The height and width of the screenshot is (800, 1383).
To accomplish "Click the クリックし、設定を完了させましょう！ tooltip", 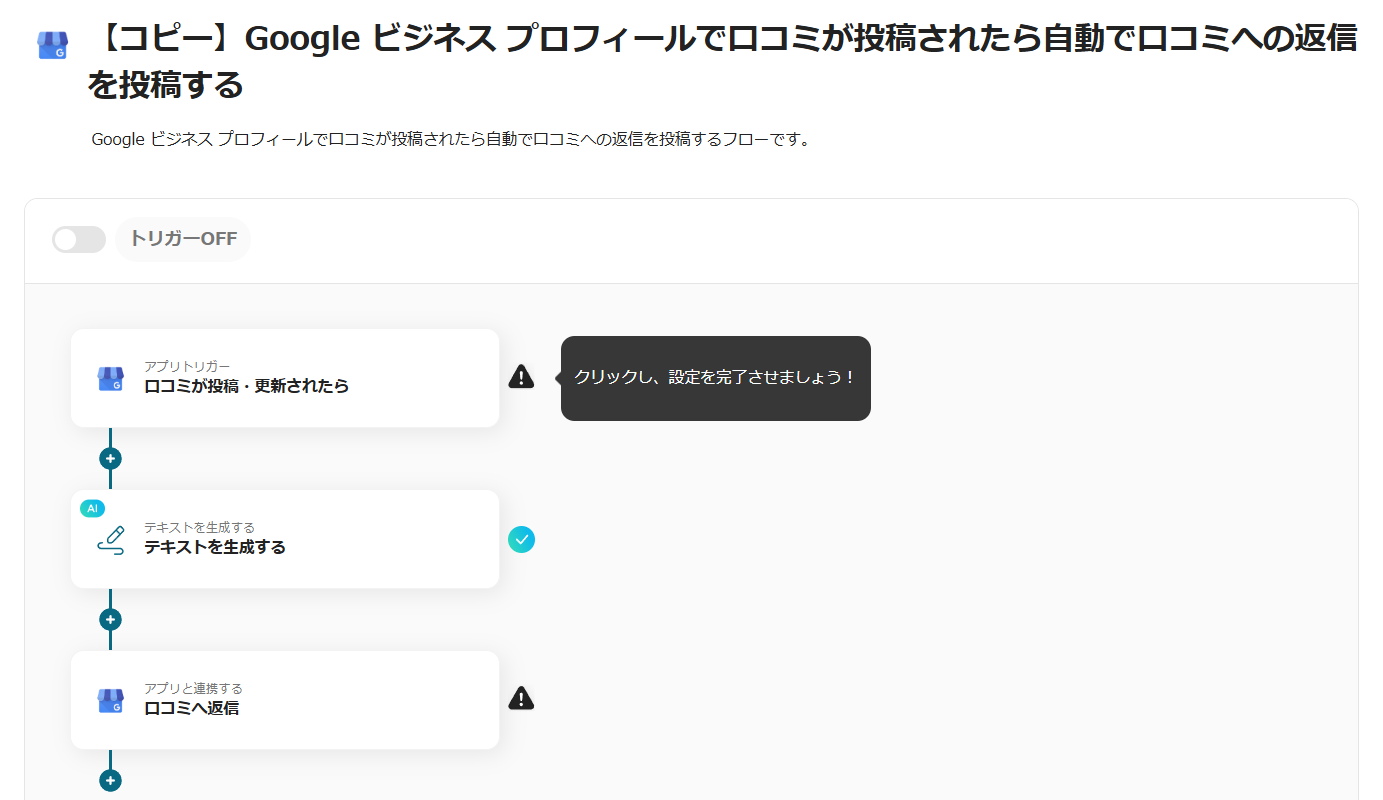I will coord(715,378).
